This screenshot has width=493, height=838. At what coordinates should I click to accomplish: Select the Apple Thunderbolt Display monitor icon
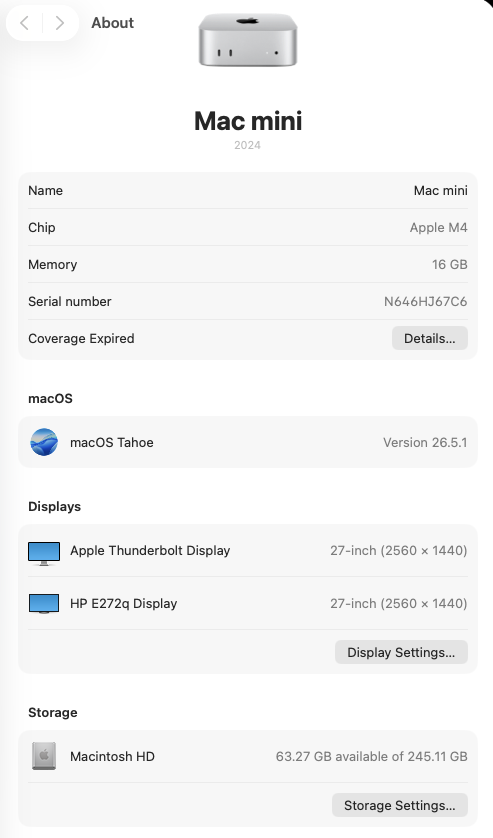pyautogui.click(x=44, y=553)
